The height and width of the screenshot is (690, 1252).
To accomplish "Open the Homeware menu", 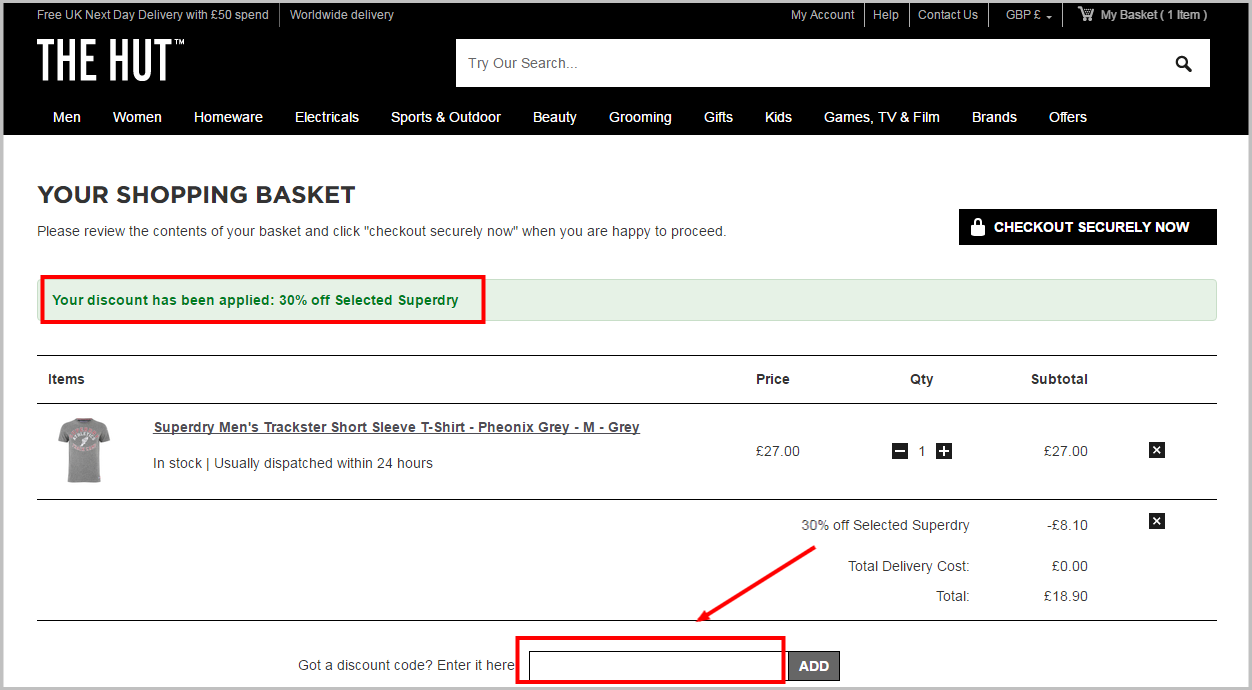I will click(x=228, y=117).
